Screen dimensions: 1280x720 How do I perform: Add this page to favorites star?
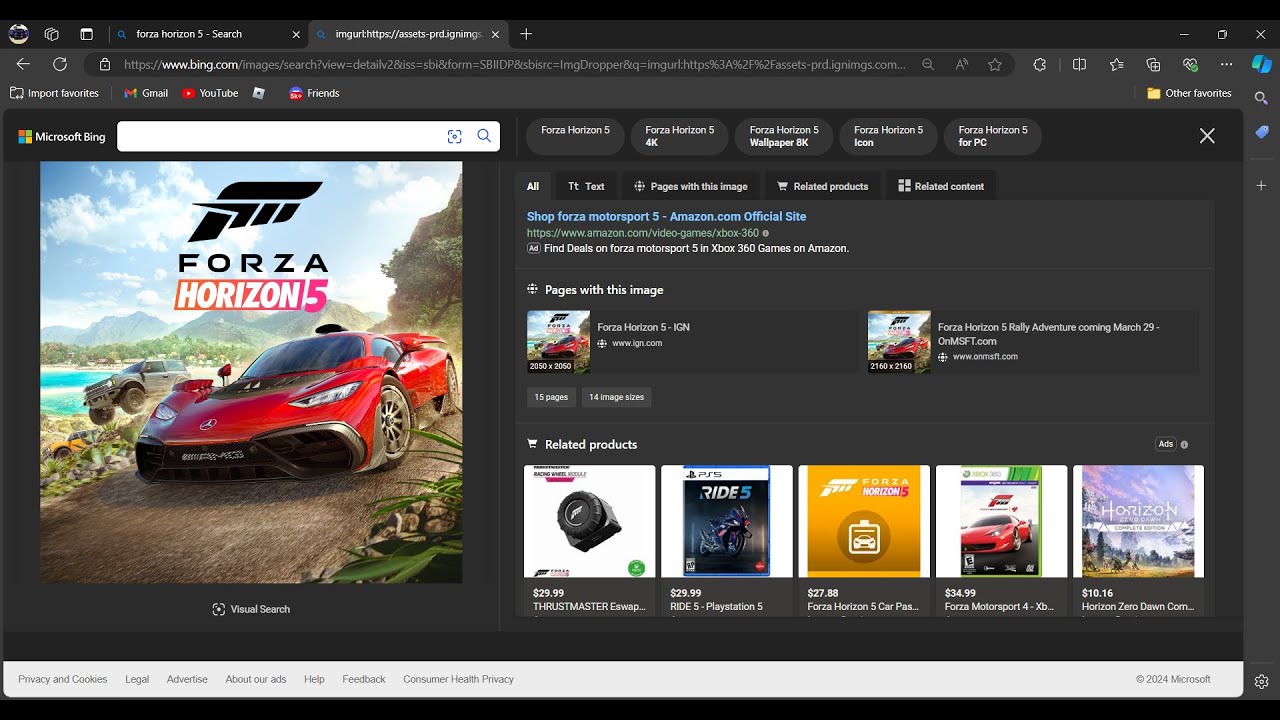click(x=995, y=64)
